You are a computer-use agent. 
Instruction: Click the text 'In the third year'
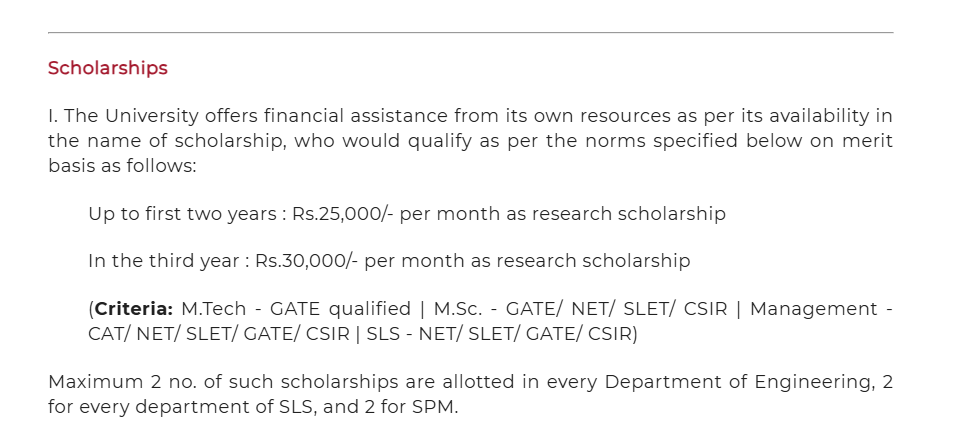coord(165,261)
